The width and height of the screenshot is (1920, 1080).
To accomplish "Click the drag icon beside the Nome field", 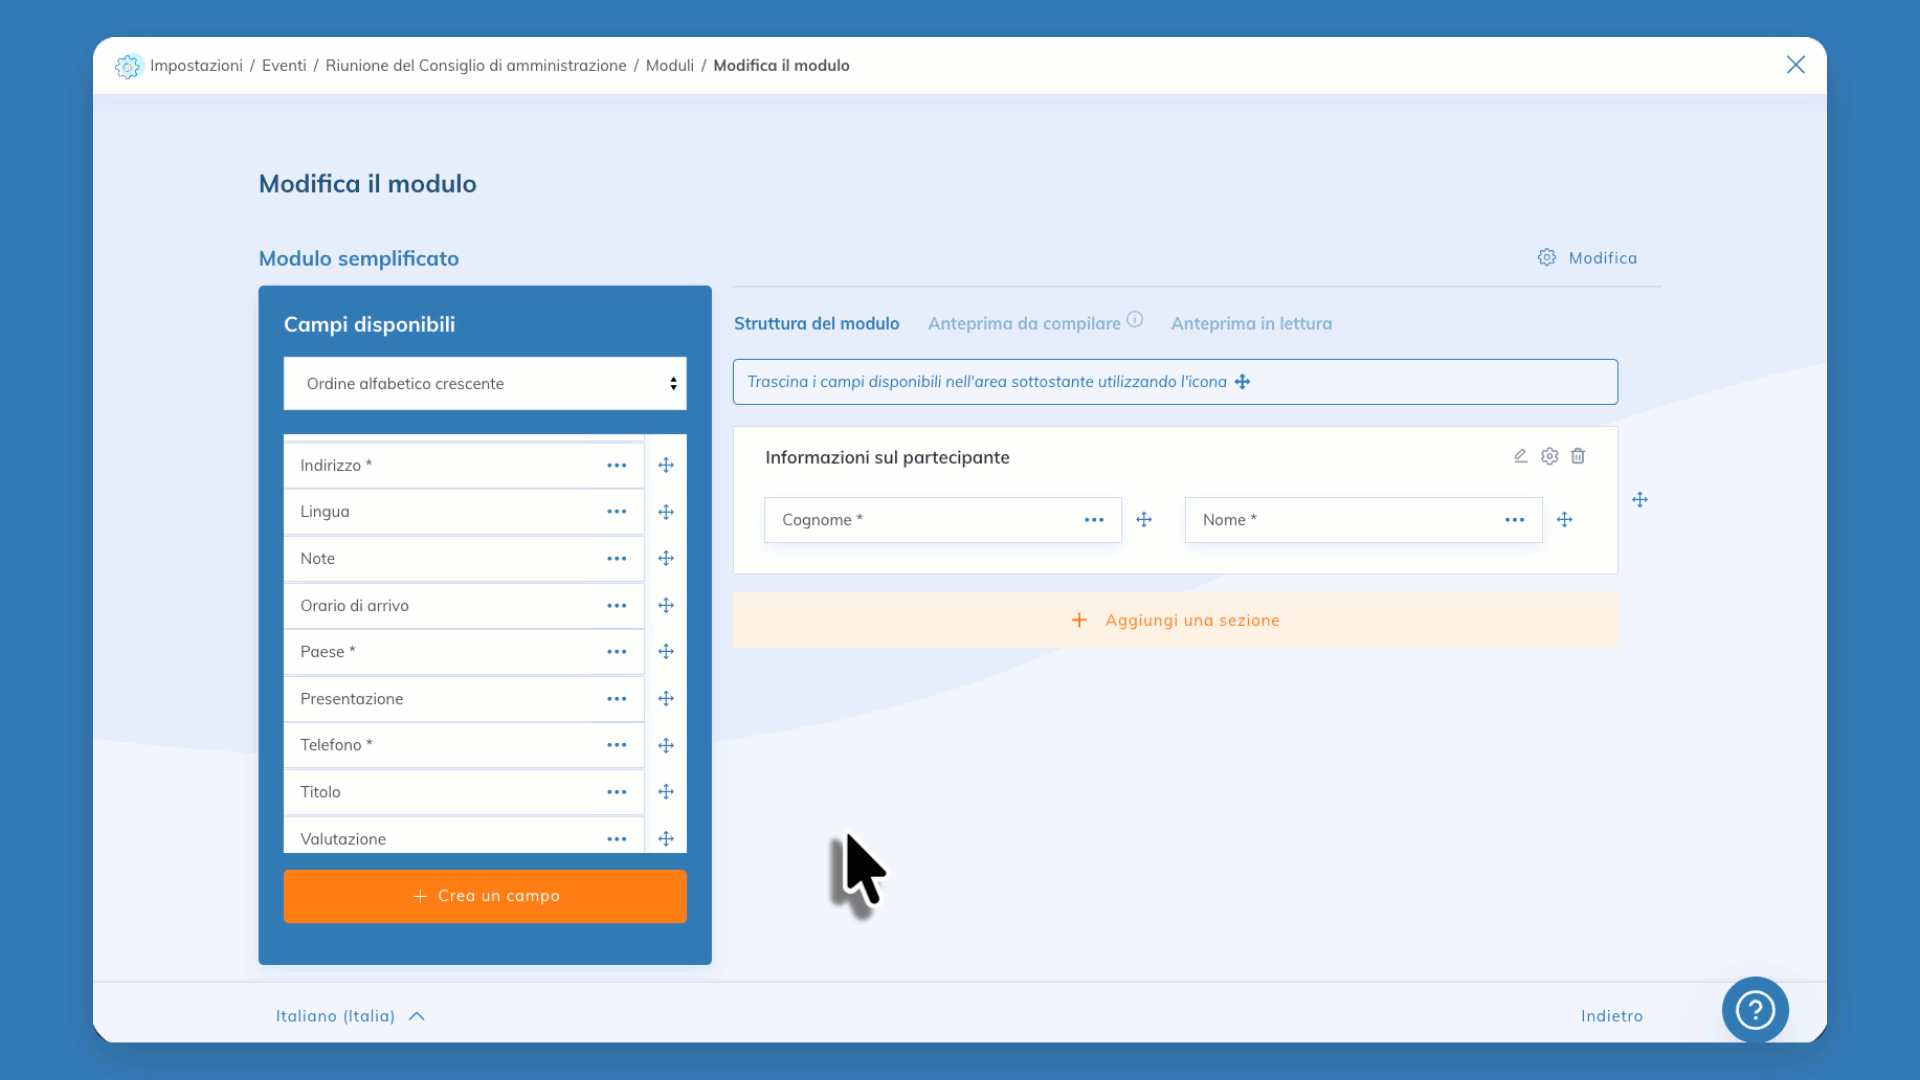I will pos(1565,519).
